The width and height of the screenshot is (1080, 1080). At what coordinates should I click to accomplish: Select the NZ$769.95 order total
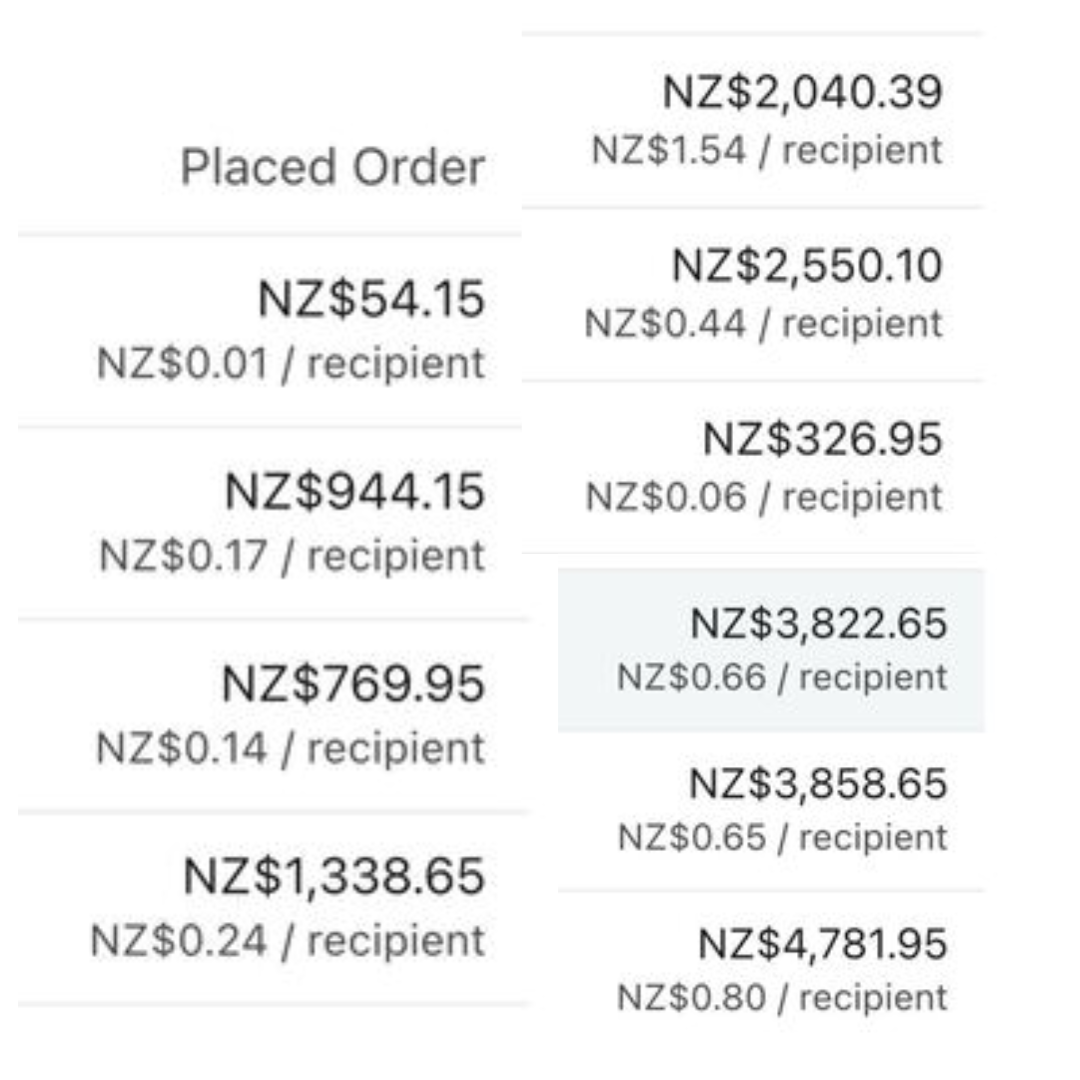pos(353,685)
